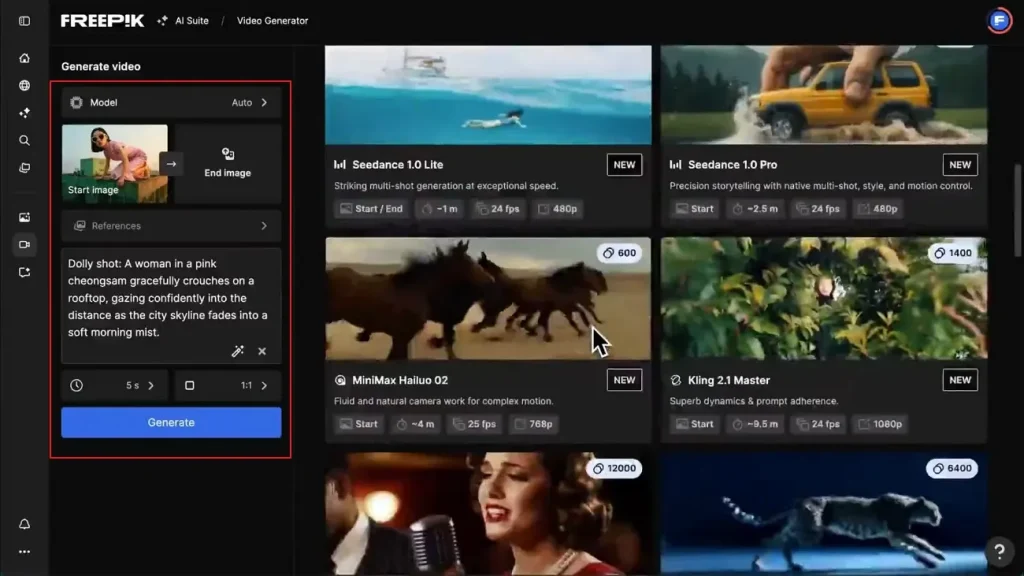Click ~4 m tag on MiniMax Hailuo
The width and height of the screenshot is (1024, 576).
pyautogui.click(x=415, y=424)
